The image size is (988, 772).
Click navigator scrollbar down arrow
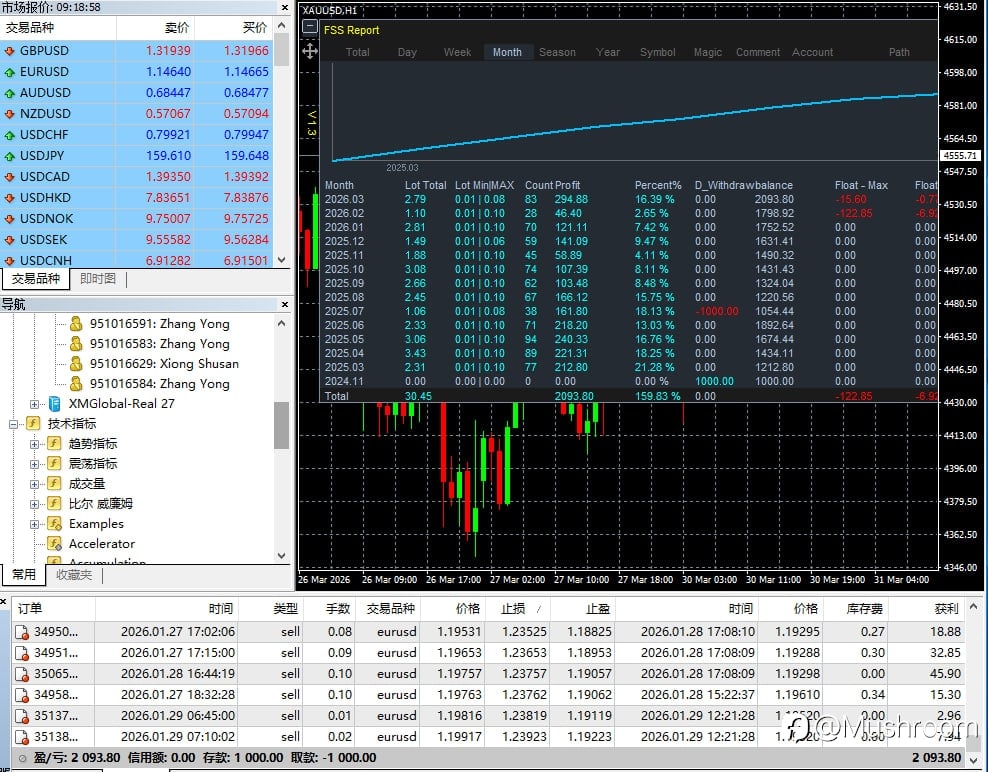(x=282, y=556)
